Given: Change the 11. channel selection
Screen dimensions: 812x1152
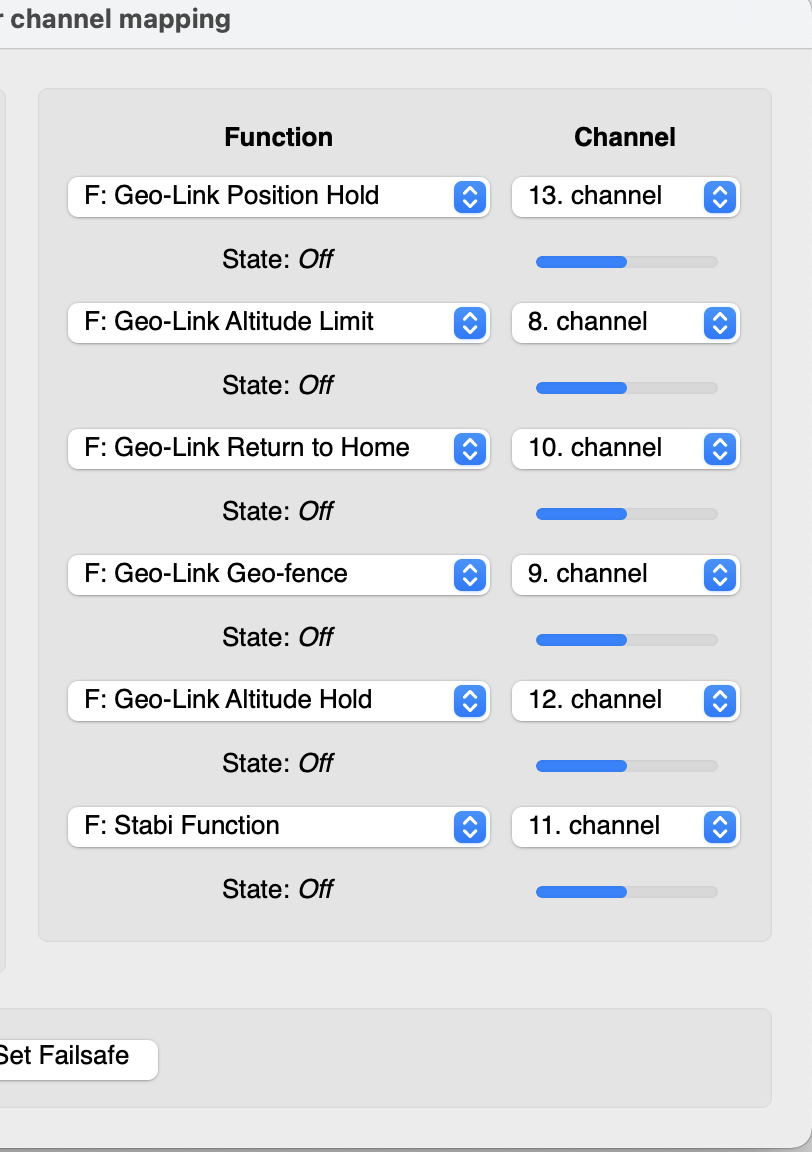Looking at the screenshot, I should point(625,826).
